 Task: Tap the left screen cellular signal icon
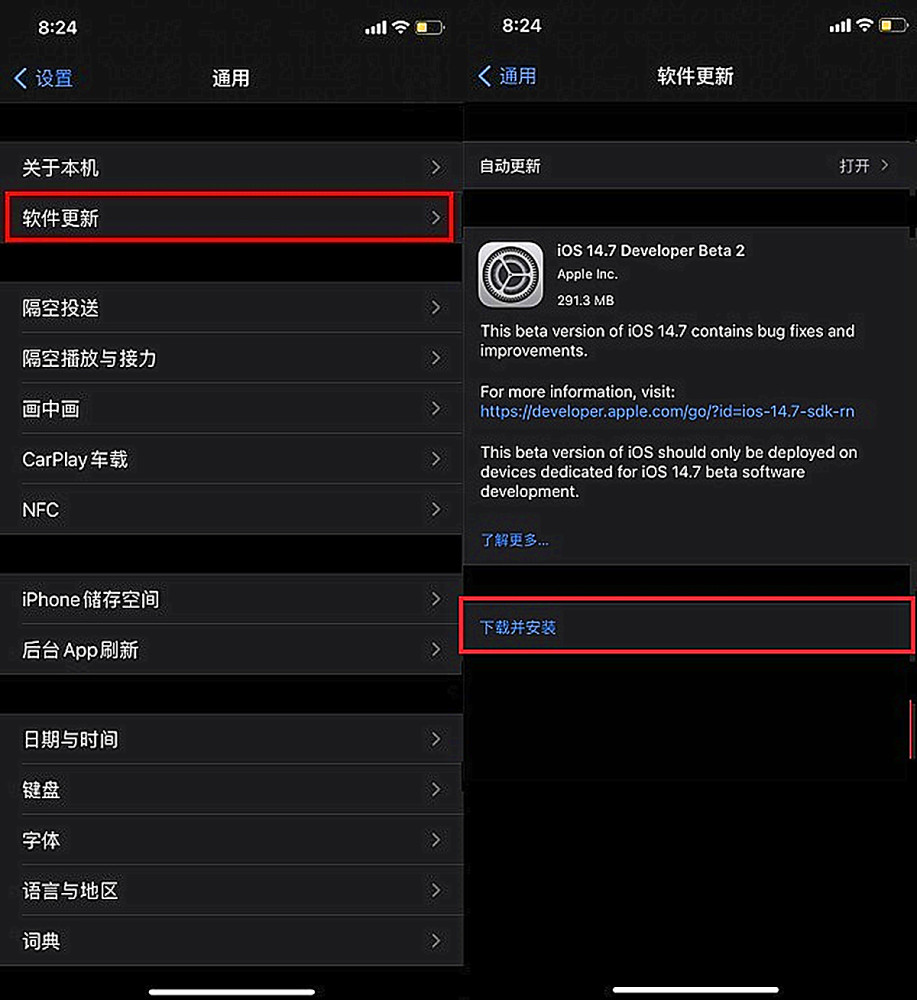pos(376,28)
